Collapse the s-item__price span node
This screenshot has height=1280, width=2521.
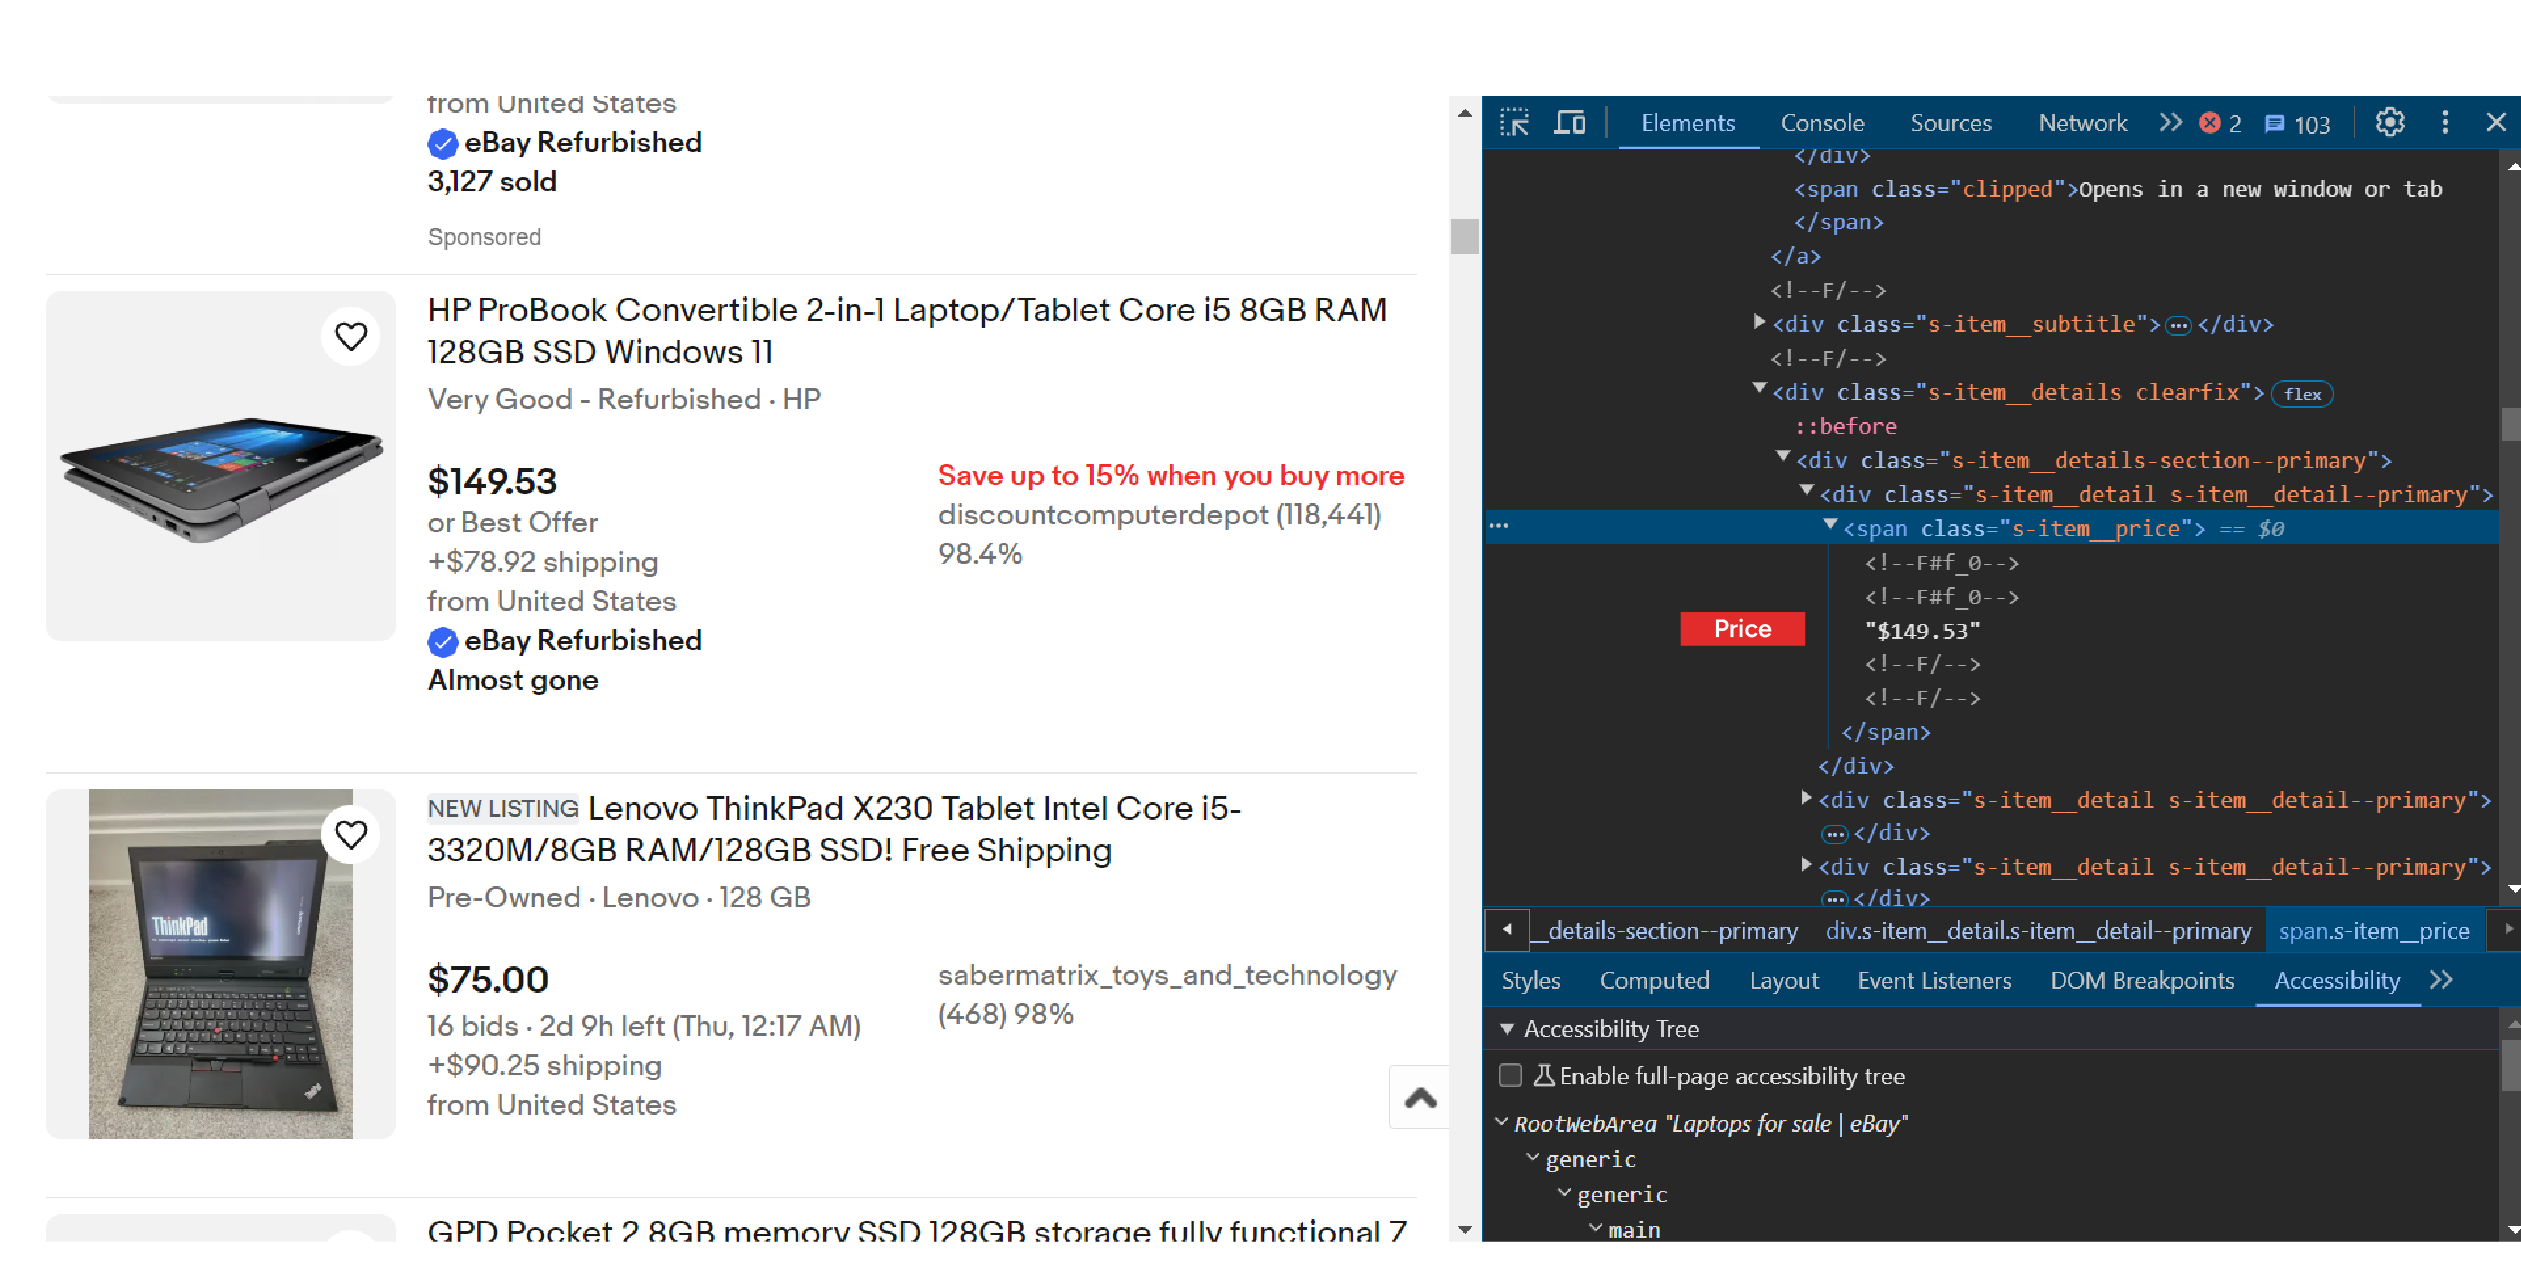[x=1830, y=526]
